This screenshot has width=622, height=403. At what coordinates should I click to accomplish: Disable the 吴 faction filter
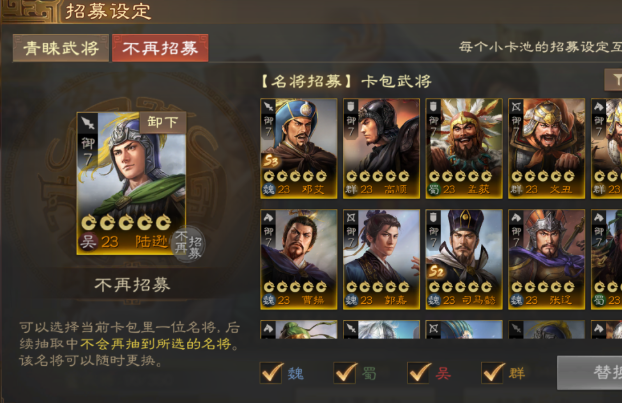[x=419, y=373]
